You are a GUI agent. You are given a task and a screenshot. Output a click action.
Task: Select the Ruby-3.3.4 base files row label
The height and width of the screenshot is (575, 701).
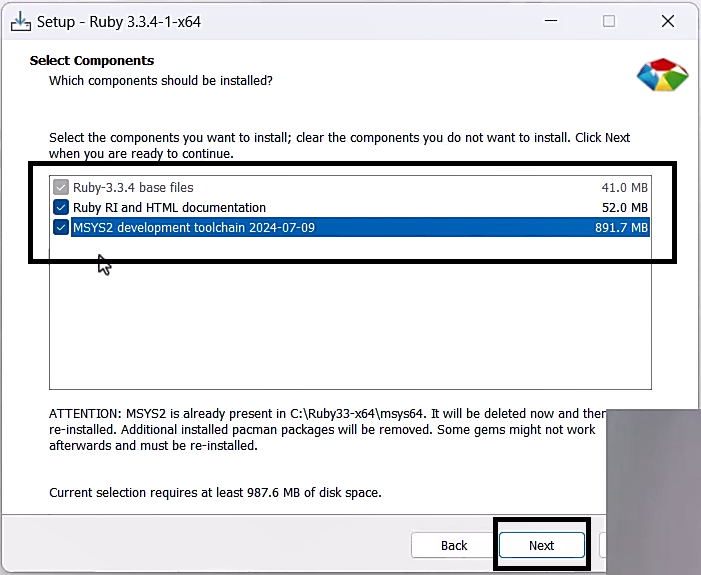click(133, 187)
